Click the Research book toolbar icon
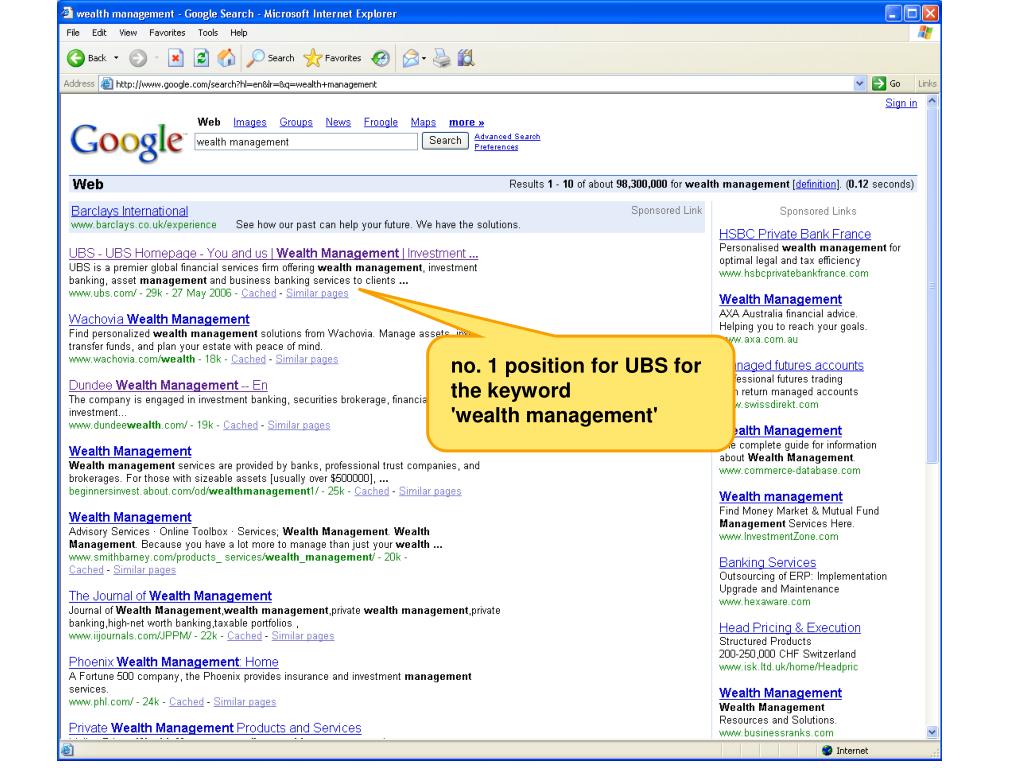1024x768 pixels. 466,58
